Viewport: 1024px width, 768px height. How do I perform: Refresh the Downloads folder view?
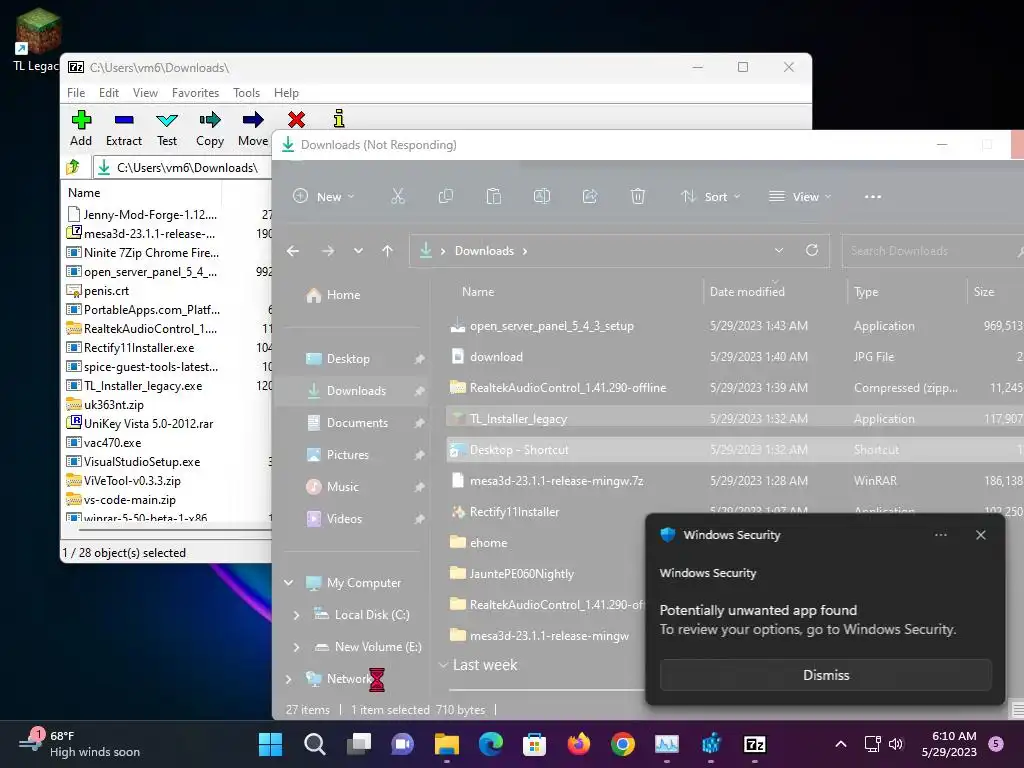coord(812,250)
